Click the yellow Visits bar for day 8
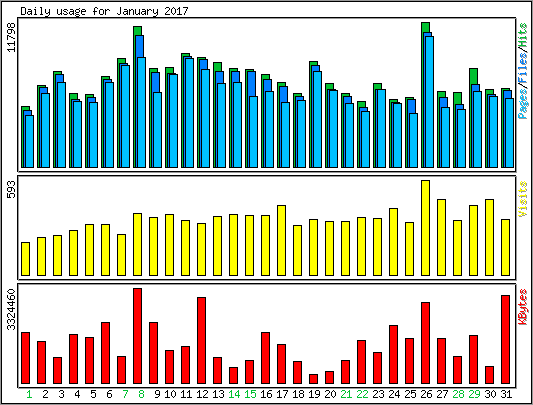Image resolution: width=533 pixels, height=405 pixels. [x=137, y=244]
